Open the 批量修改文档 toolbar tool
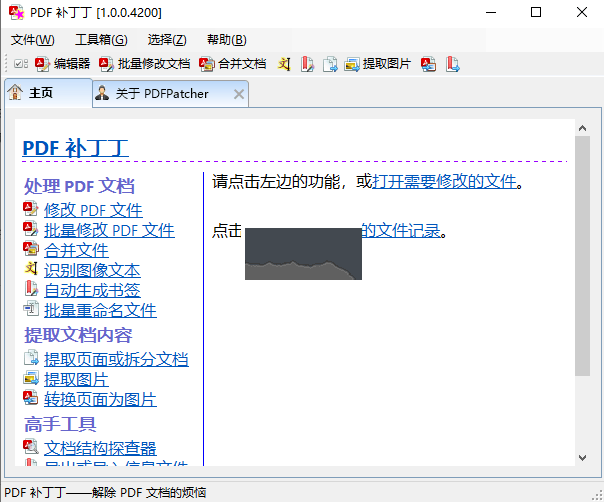This screenshot has width=604, height=502. pos(144,64)
